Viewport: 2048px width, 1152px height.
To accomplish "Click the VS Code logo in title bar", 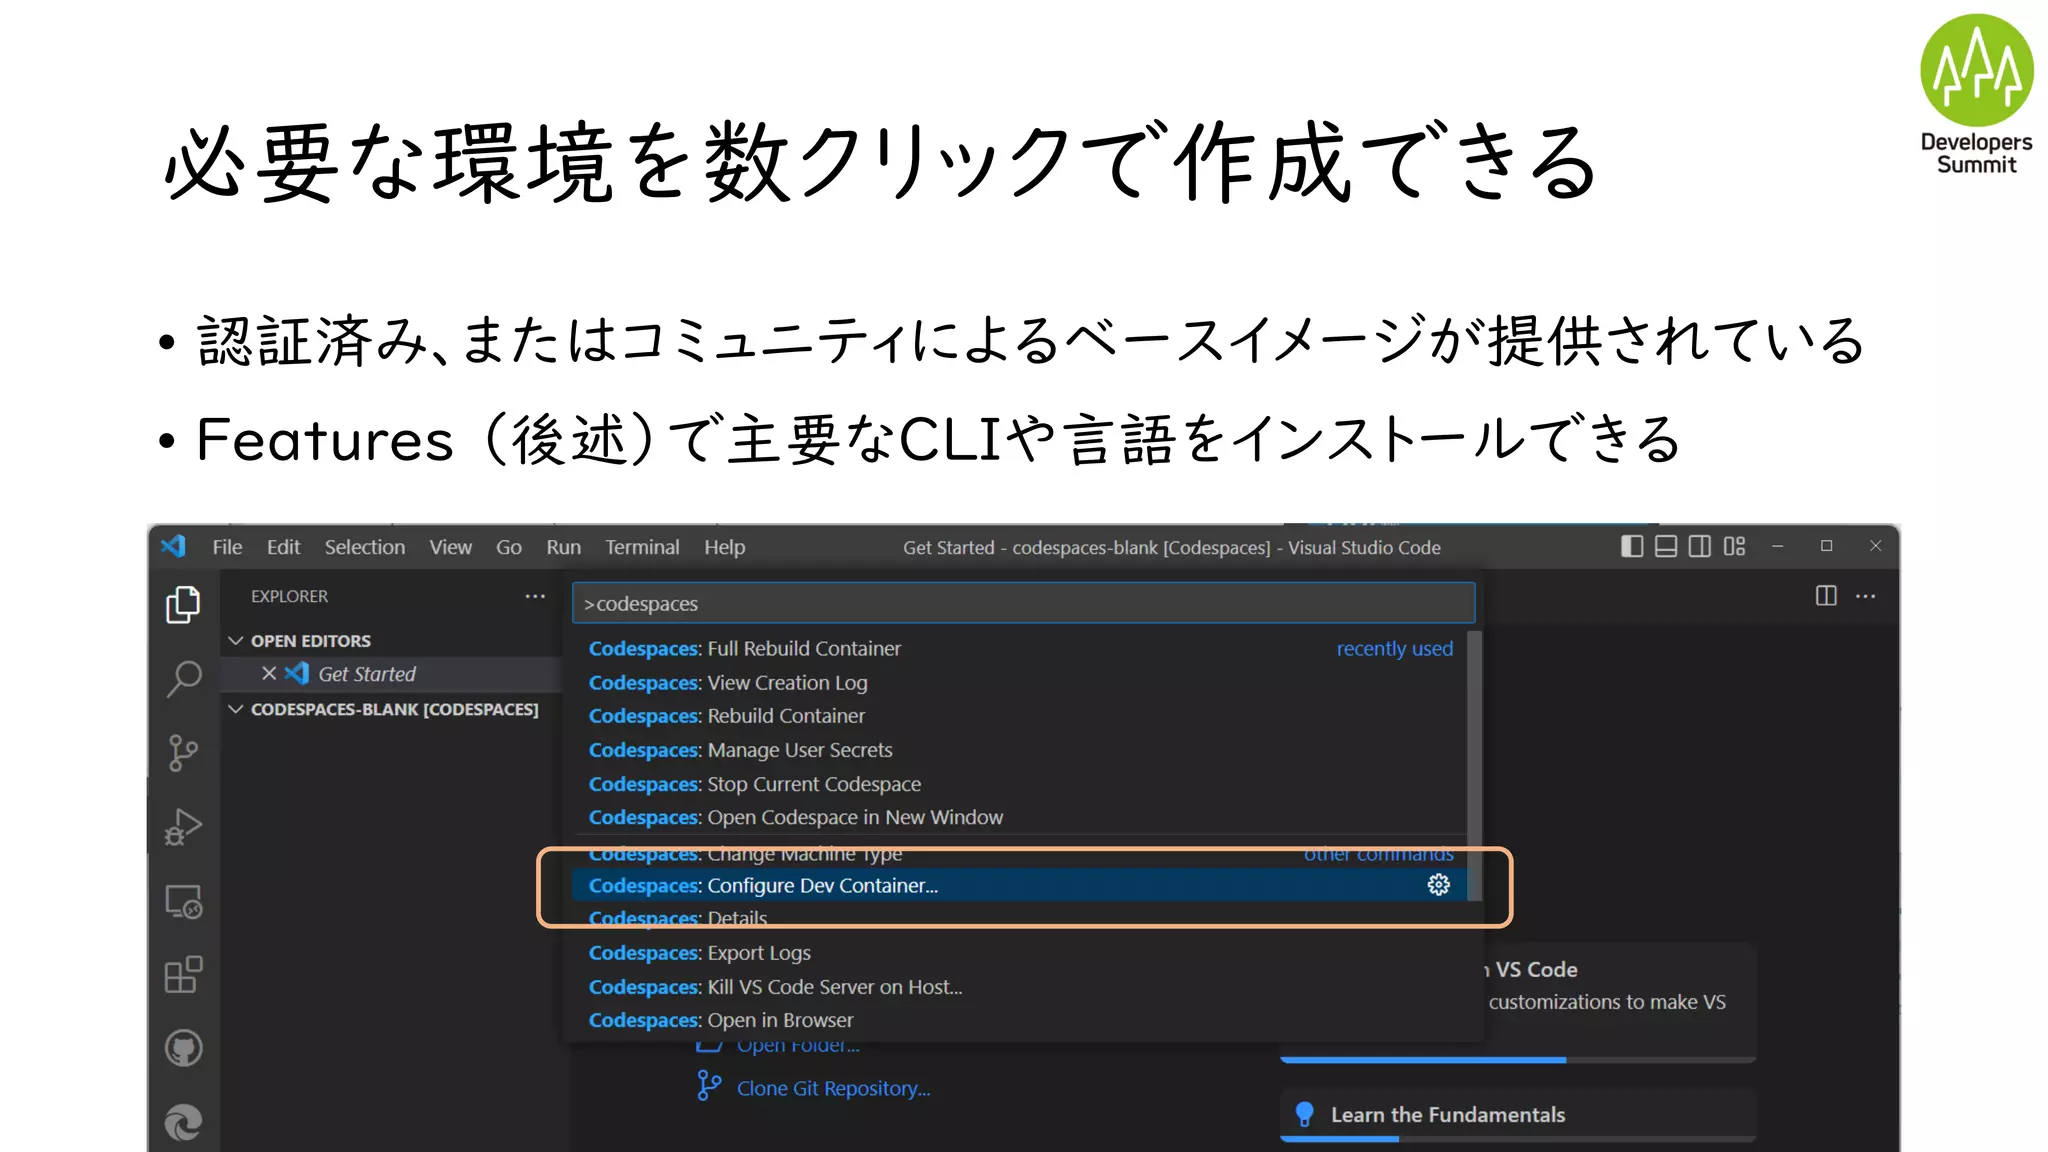I will click(x=174, y=546).
